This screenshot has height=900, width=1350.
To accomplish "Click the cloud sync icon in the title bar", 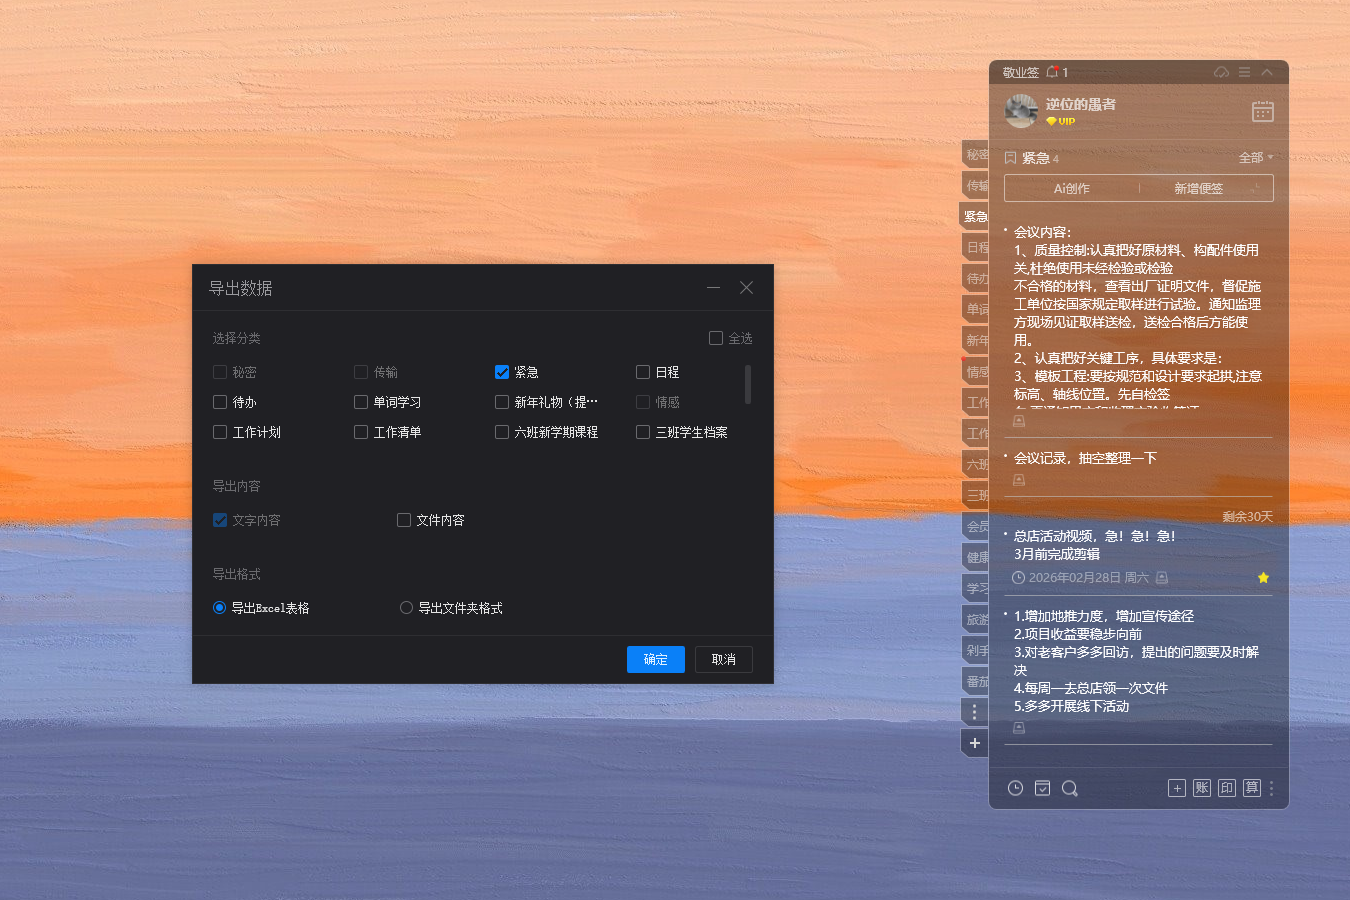I will (1220, 71).
